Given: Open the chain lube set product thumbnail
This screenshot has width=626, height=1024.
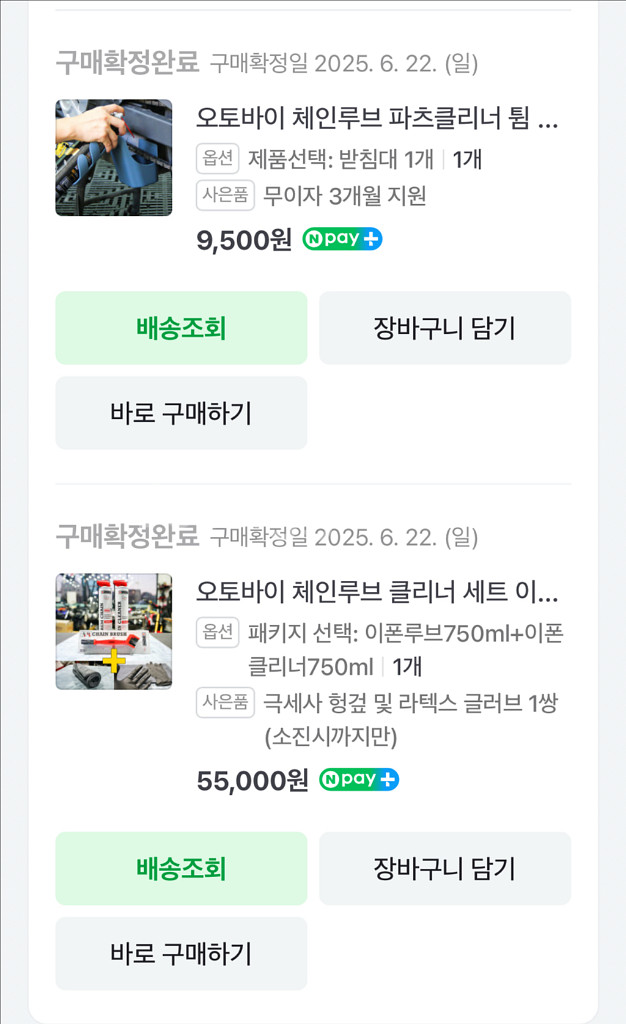Looking at the screenshot, I should point(113,630).
